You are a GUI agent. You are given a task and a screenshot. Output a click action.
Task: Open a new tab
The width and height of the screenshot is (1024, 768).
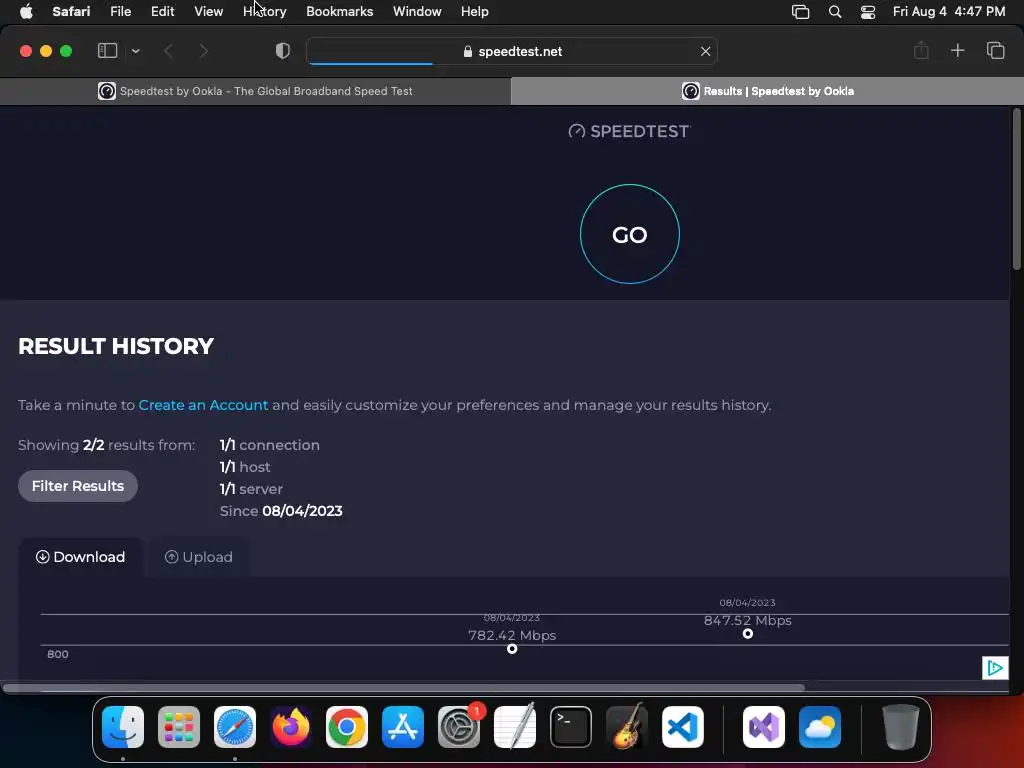point(957,50)
